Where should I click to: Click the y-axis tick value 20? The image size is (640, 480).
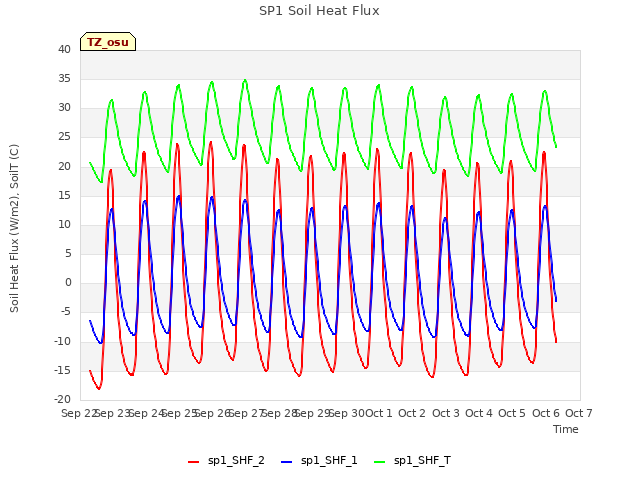pyautogui.click(x=64, y=166)
